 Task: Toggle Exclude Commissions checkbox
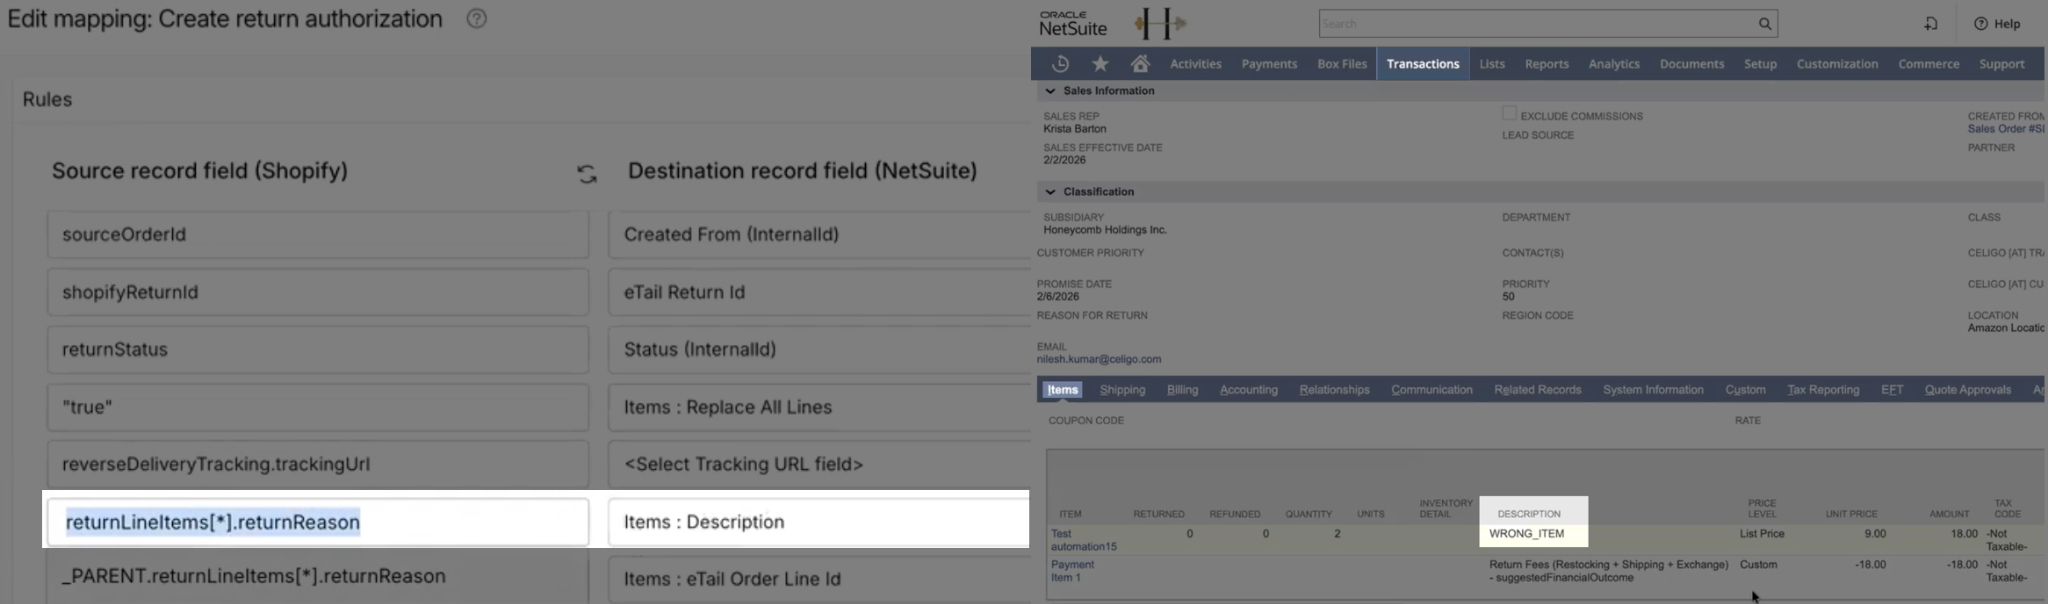point(1509,114)
